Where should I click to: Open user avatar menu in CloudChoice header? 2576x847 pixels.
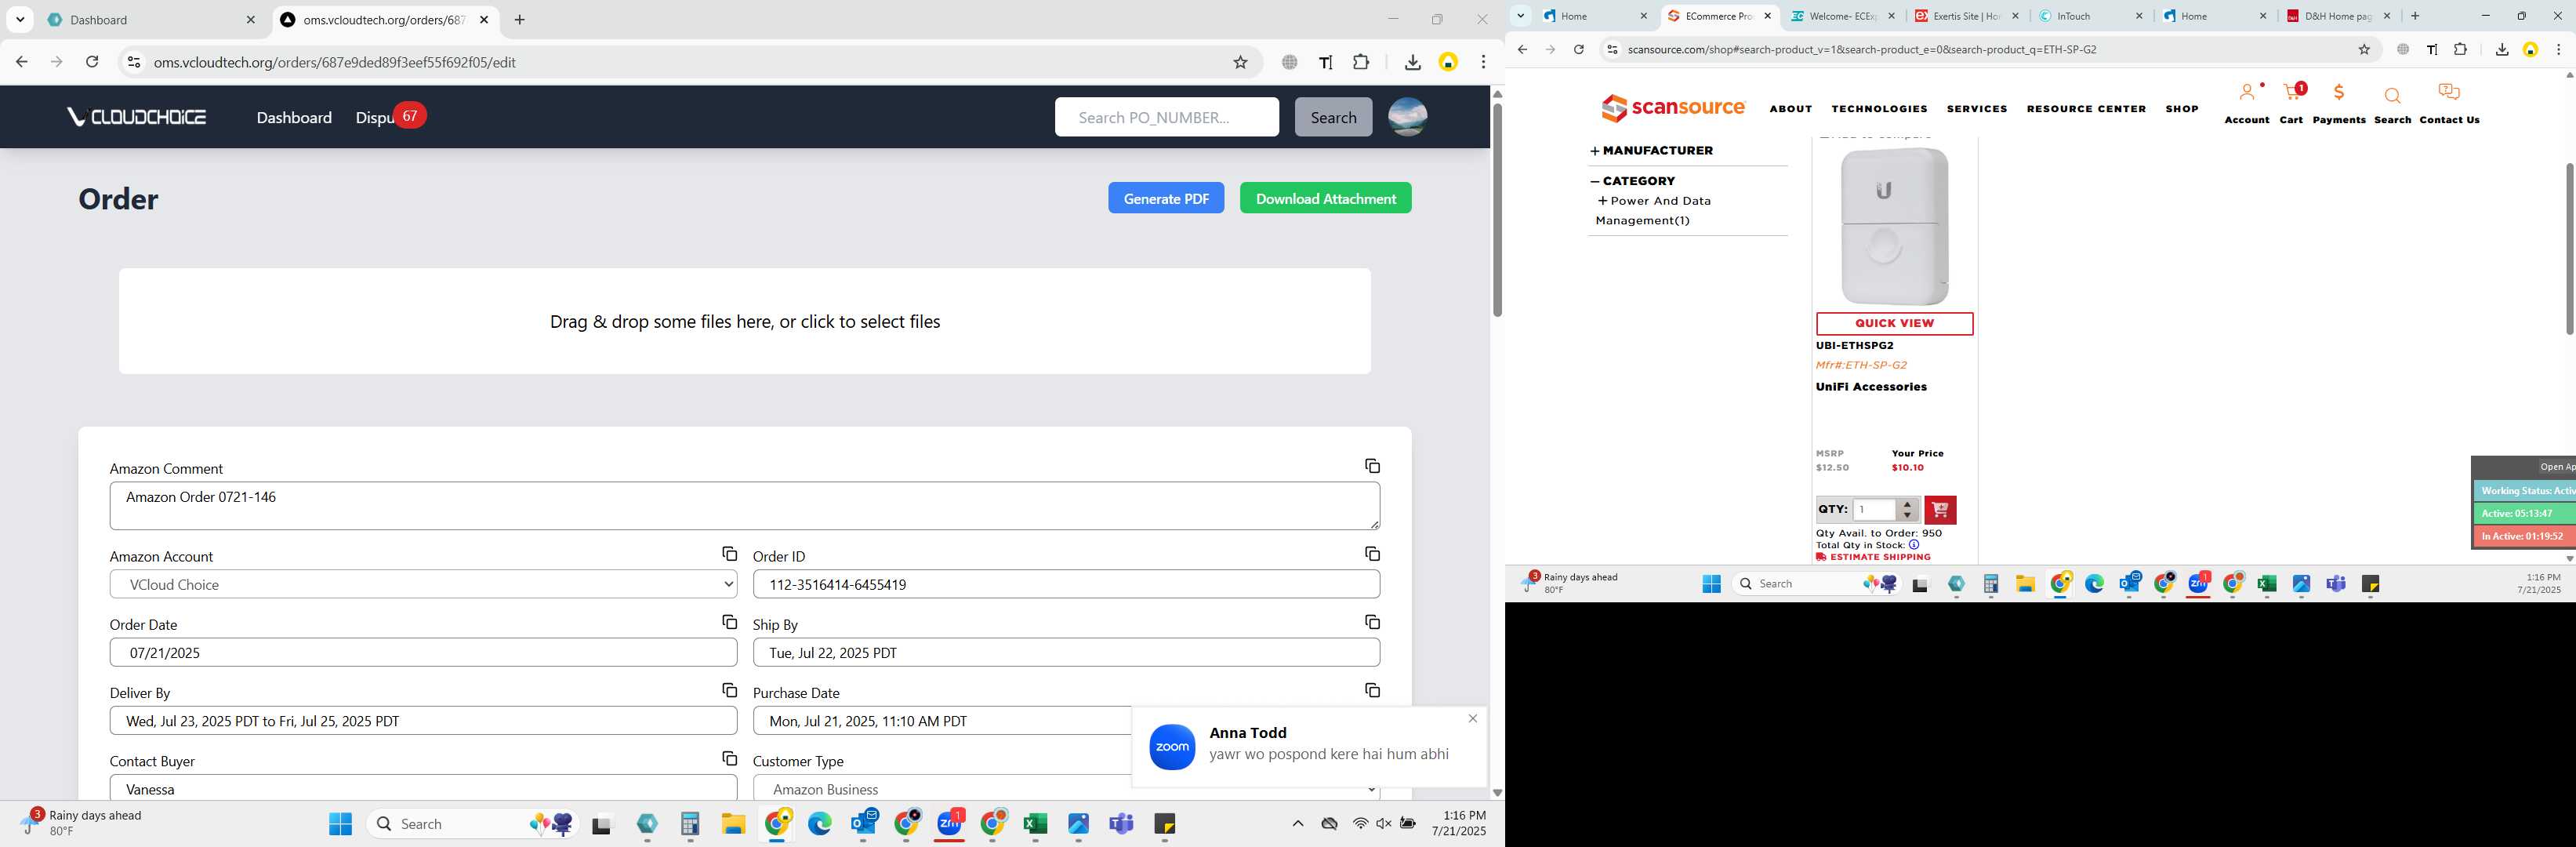coord(1407,117)
